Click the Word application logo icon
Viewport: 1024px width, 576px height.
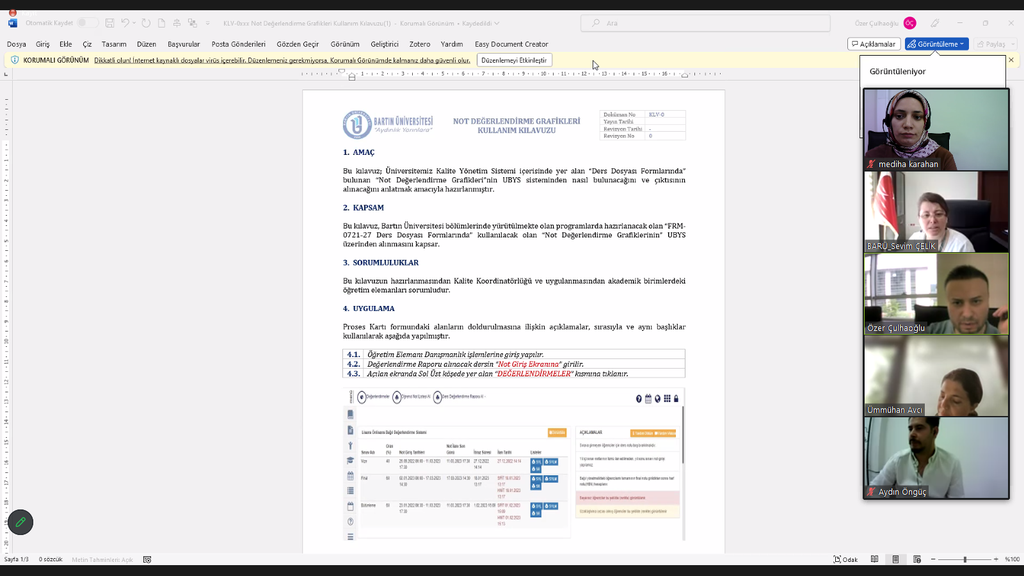click(12, 23)
